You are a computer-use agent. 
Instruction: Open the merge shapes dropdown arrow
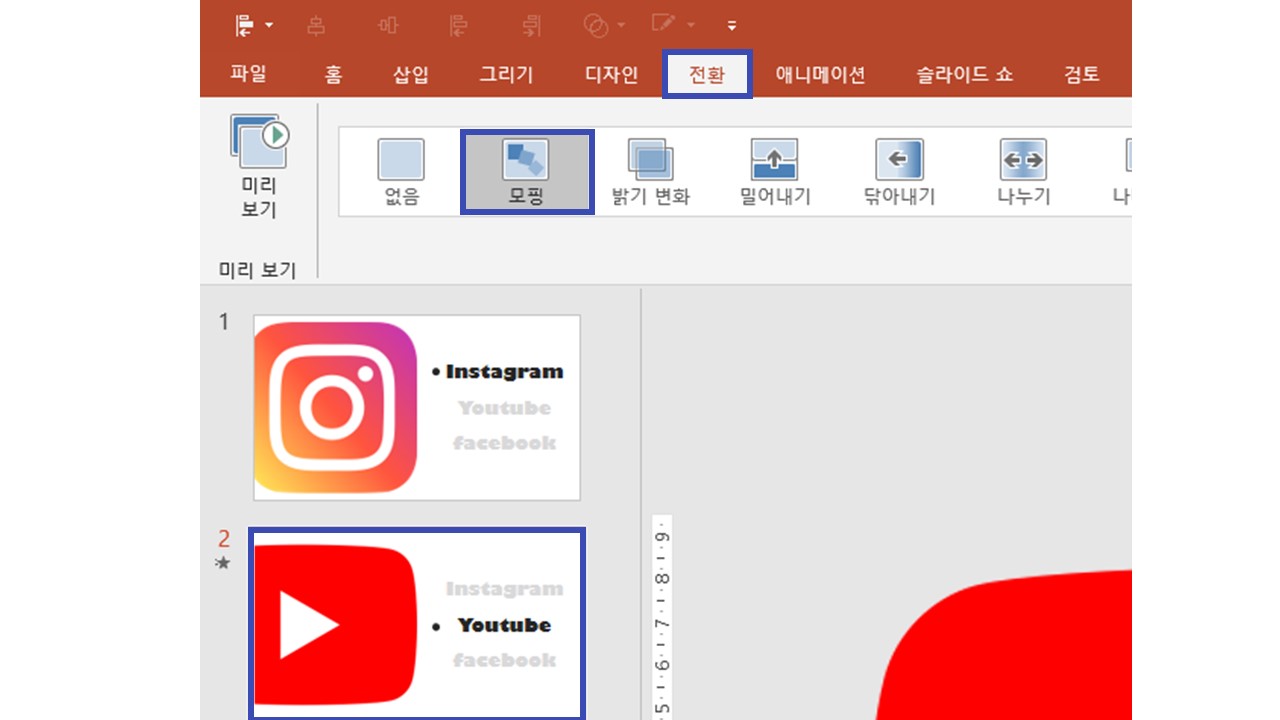click(x=621, y=26)
